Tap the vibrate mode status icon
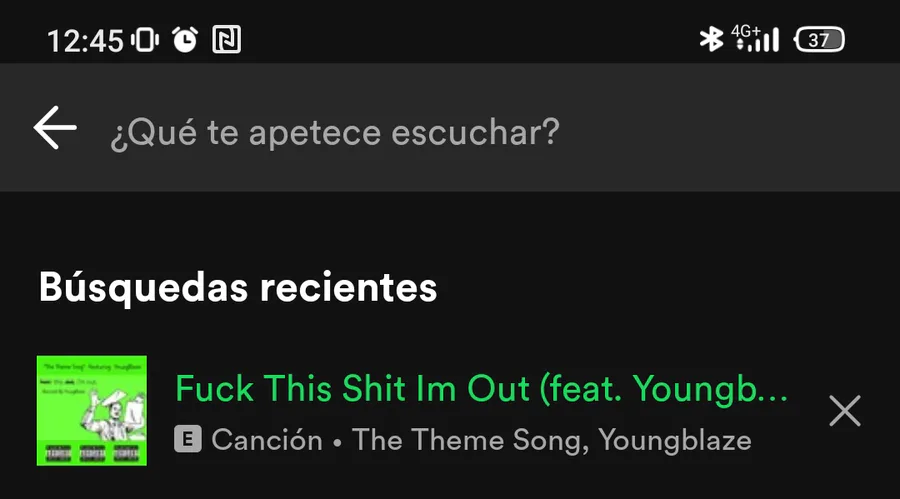This screenshot has width=900, height=499. tap(145, 40)
